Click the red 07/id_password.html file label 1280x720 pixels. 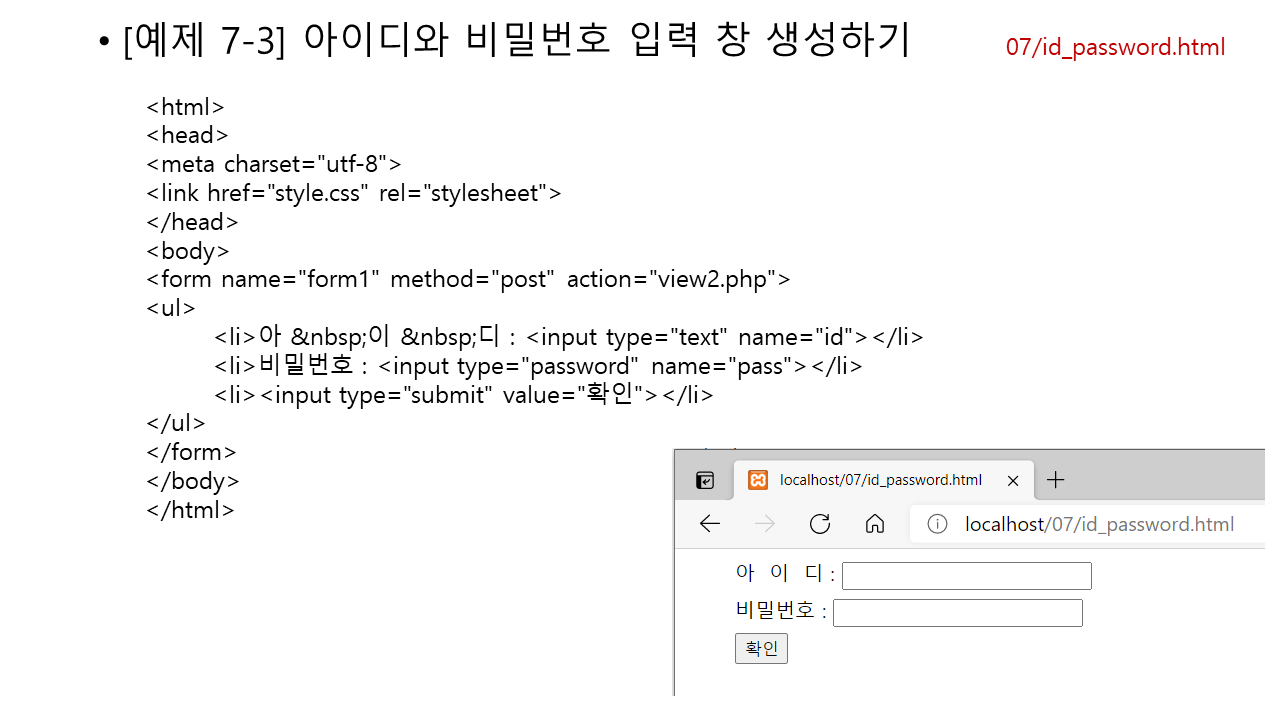point(1115,47)
